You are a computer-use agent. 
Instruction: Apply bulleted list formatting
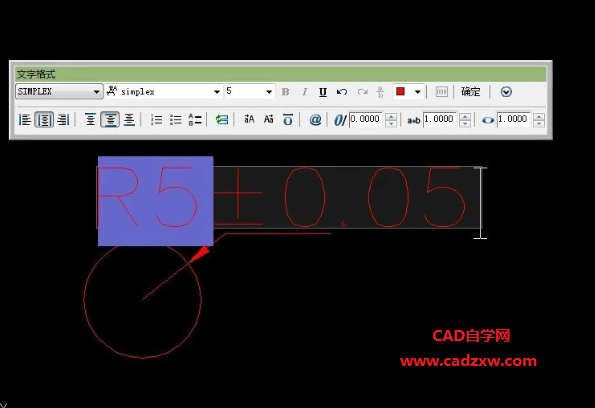[x=175, y=120]
